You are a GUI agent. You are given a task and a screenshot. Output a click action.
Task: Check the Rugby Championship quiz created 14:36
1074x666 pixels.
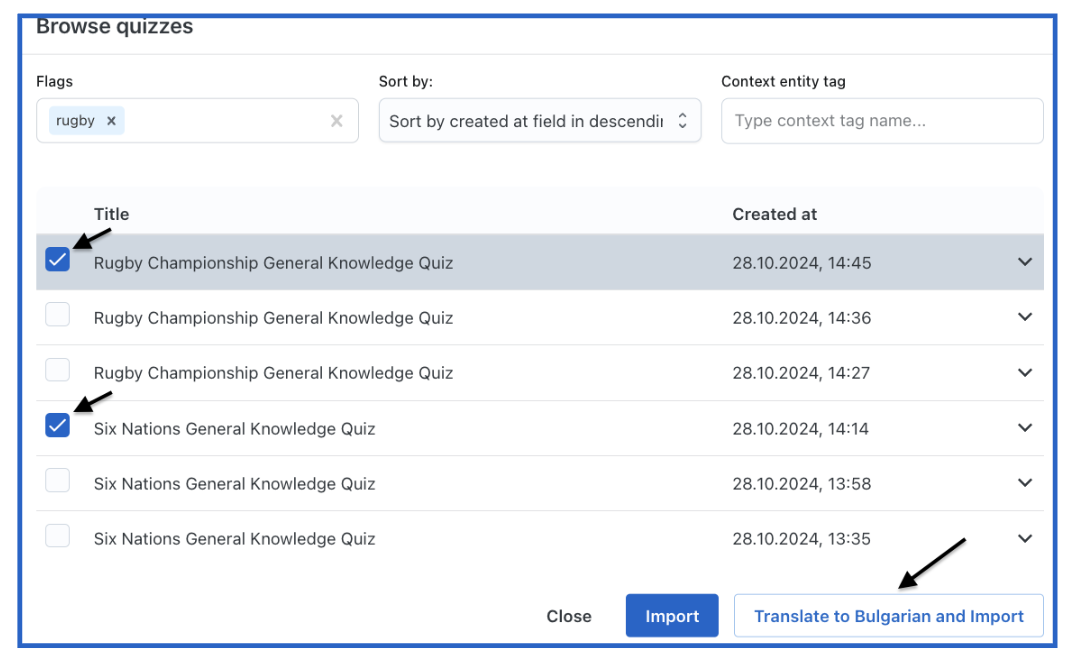(x=58, y=315)
